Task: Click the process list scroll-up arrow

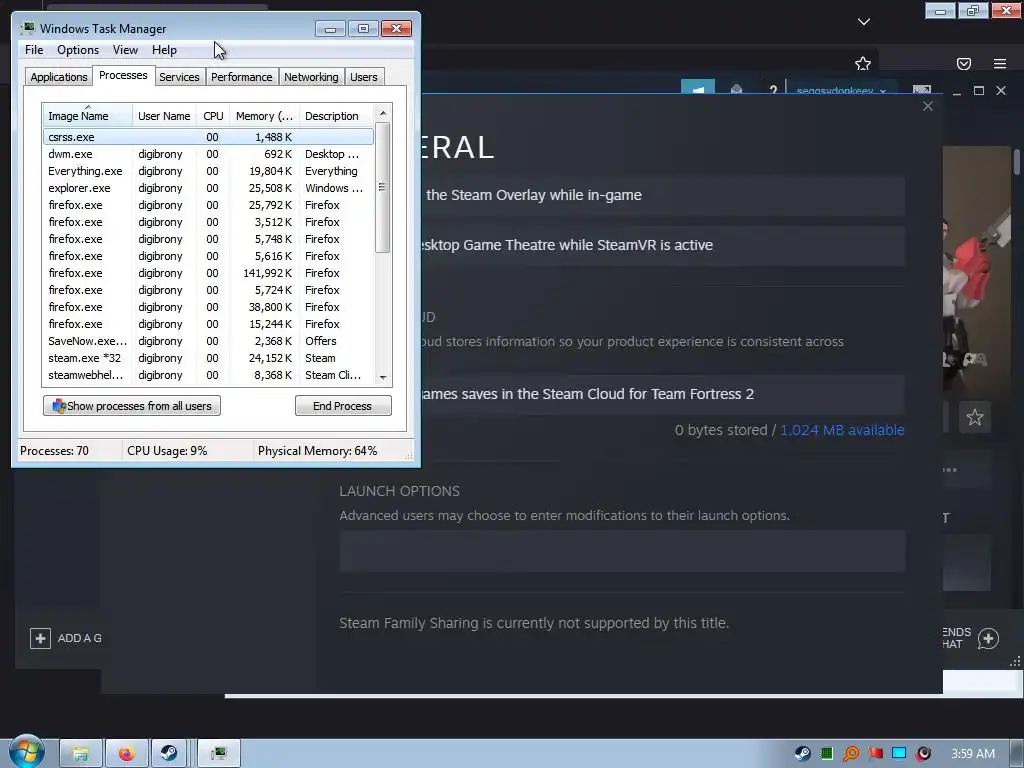Action: pyautogui.click(x=383, y=113)
